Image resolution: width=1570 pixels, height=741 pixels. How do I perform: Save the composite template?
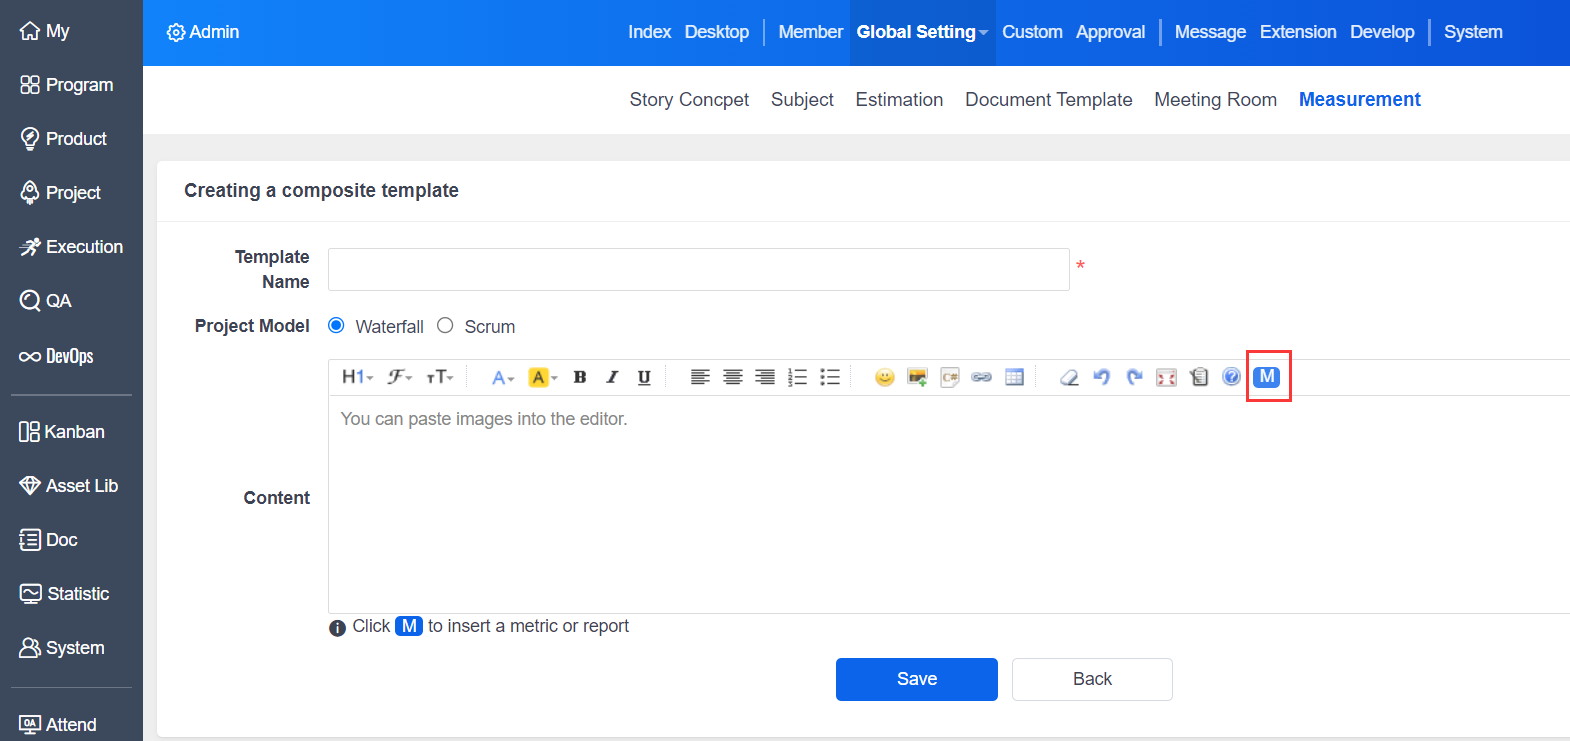tap(916, 679)
